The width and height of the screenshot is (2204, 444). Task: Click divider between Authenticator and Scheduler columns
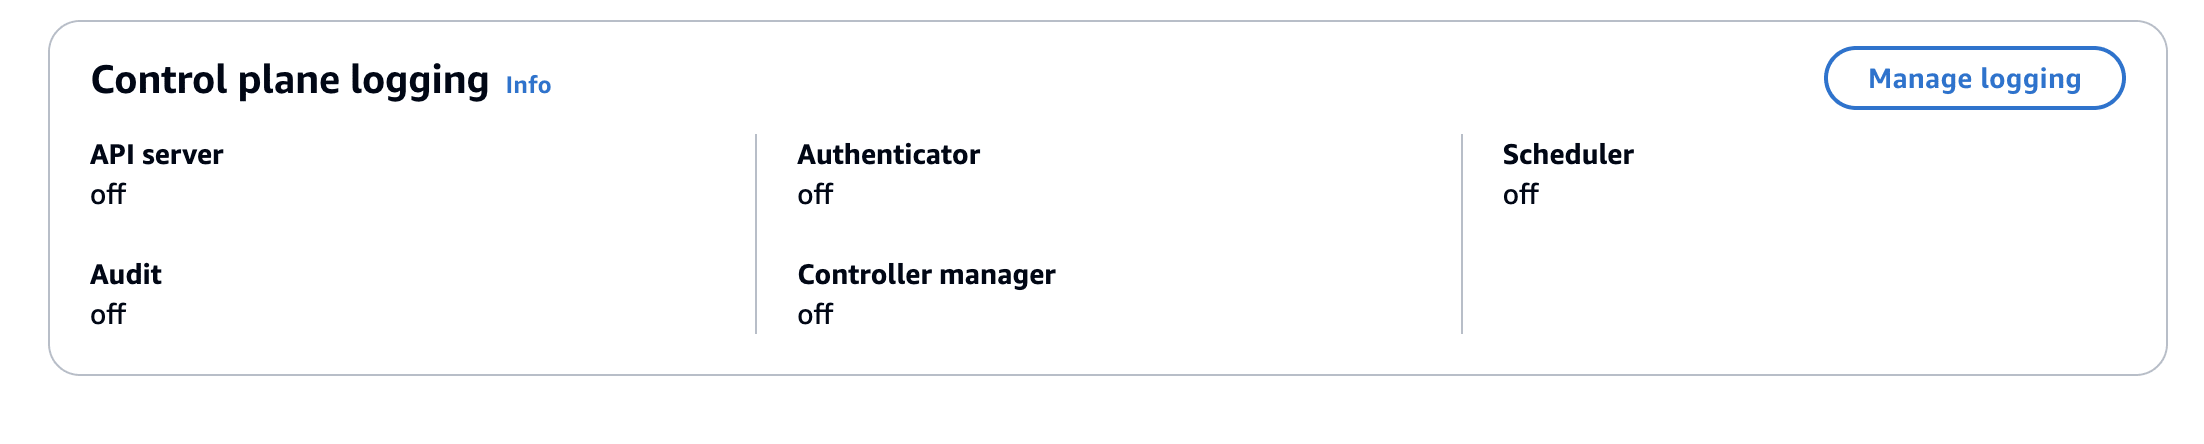pyautogui.click(x=1462, y=234)
